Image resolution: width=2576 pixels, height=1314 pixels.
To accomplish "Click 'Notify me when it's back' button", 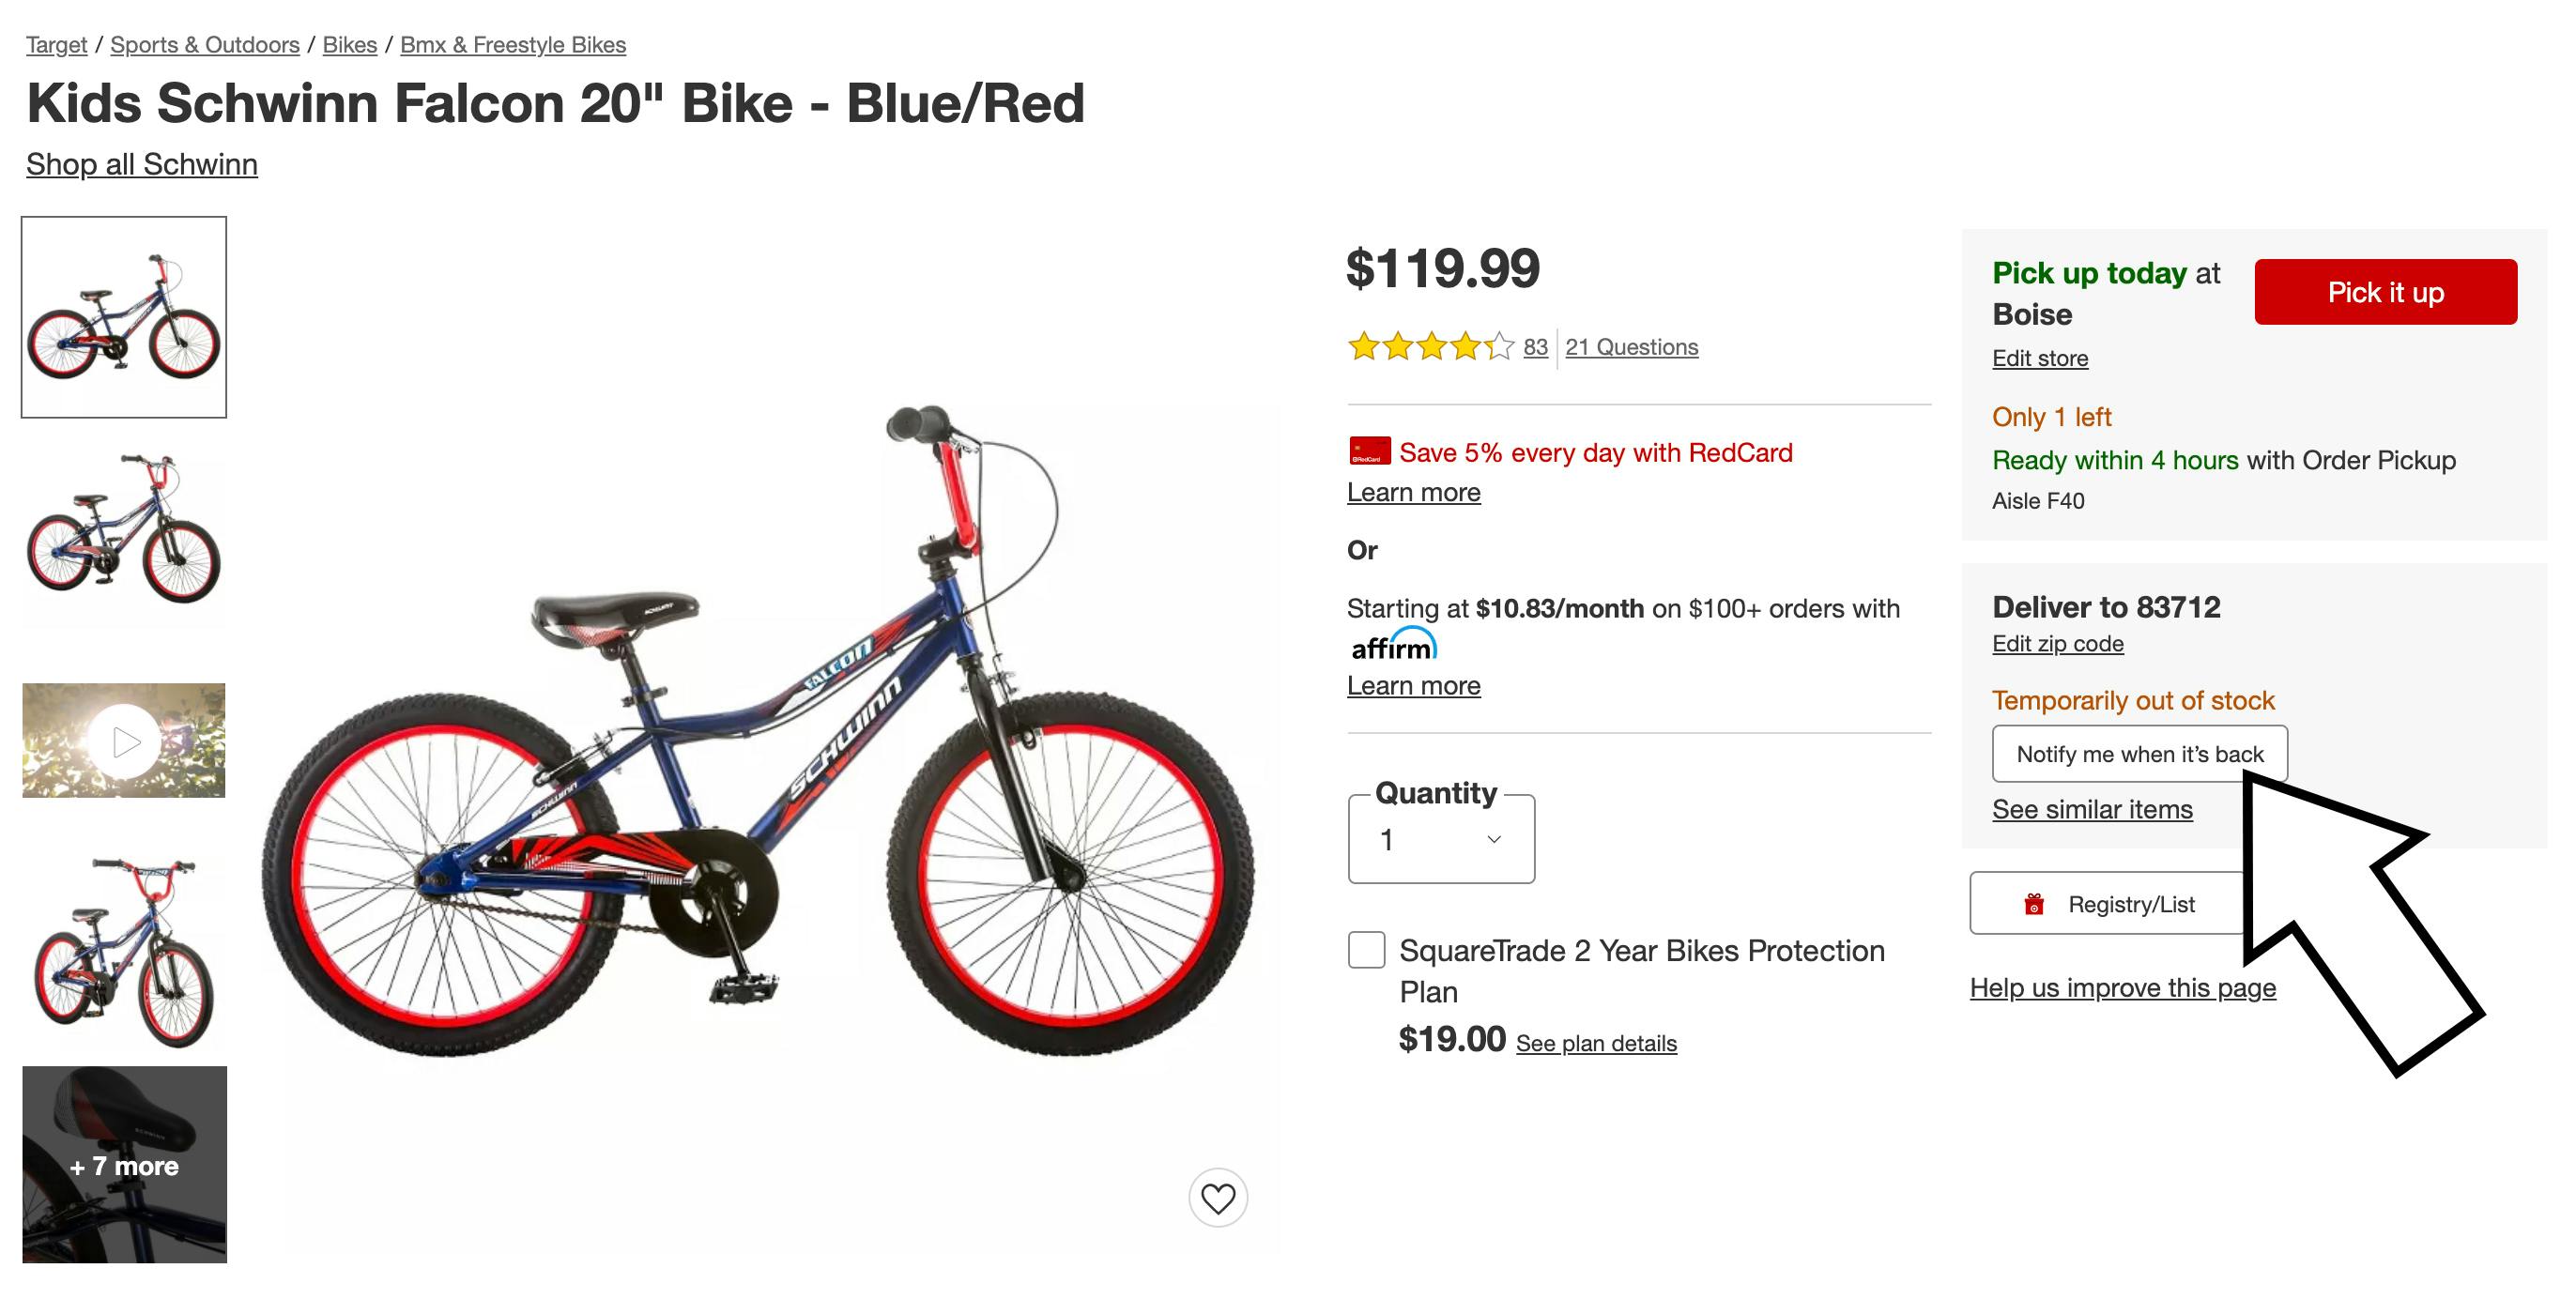I will pyautogui.click(x=2139, y=754).
